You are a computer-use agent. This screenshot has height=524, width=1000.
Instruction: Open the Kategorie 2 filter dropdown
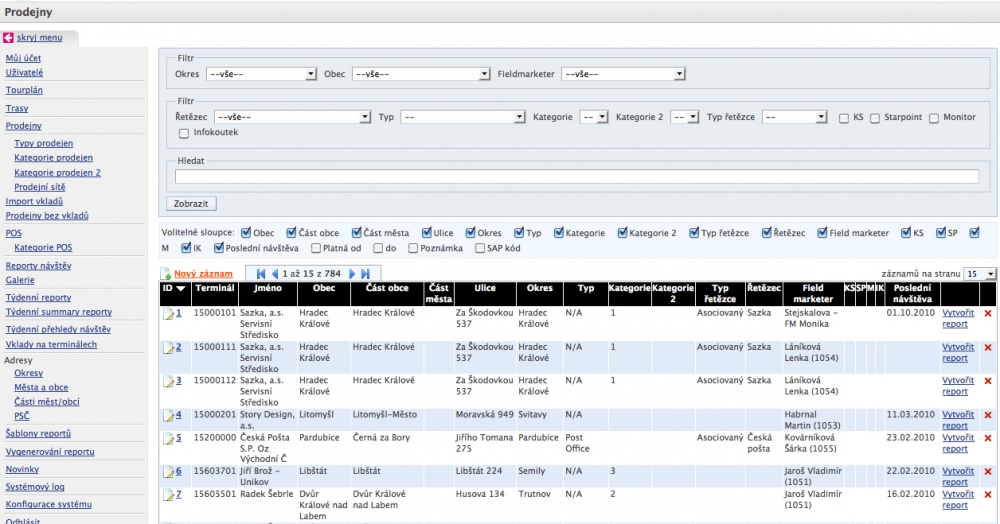[x=685, y=117]
